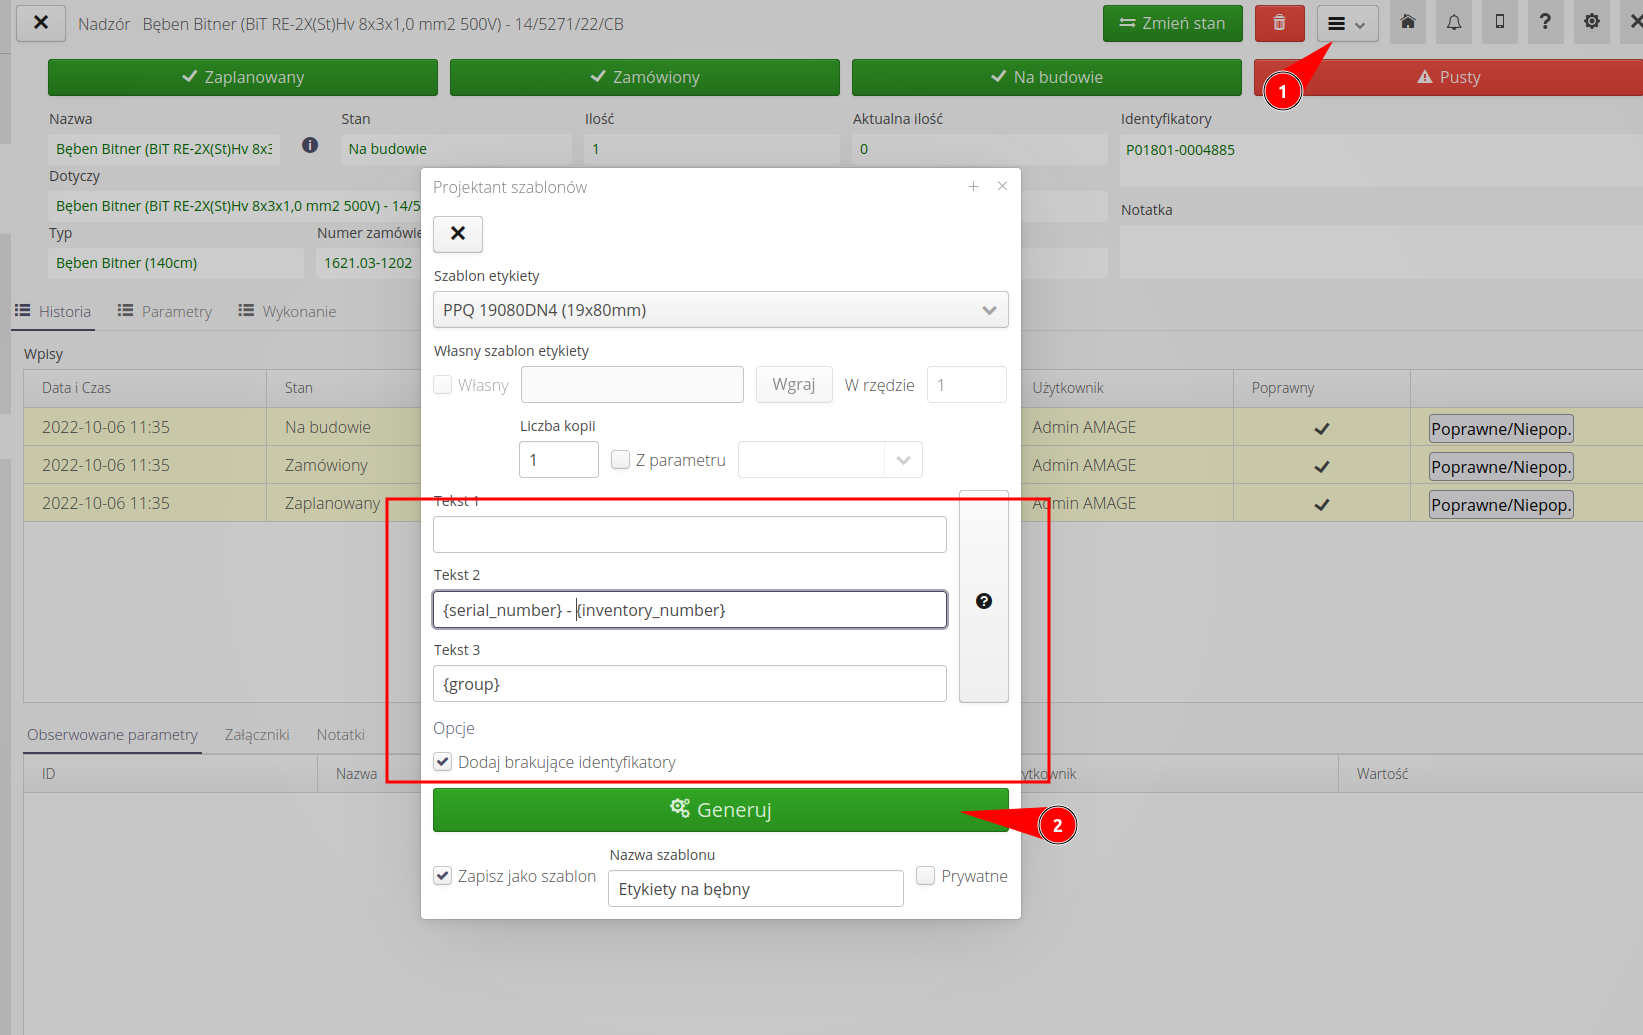The width and height of the screenshot is (1643, 1035).
Task: Click the Tekst 1 input field
Action: 689,535
